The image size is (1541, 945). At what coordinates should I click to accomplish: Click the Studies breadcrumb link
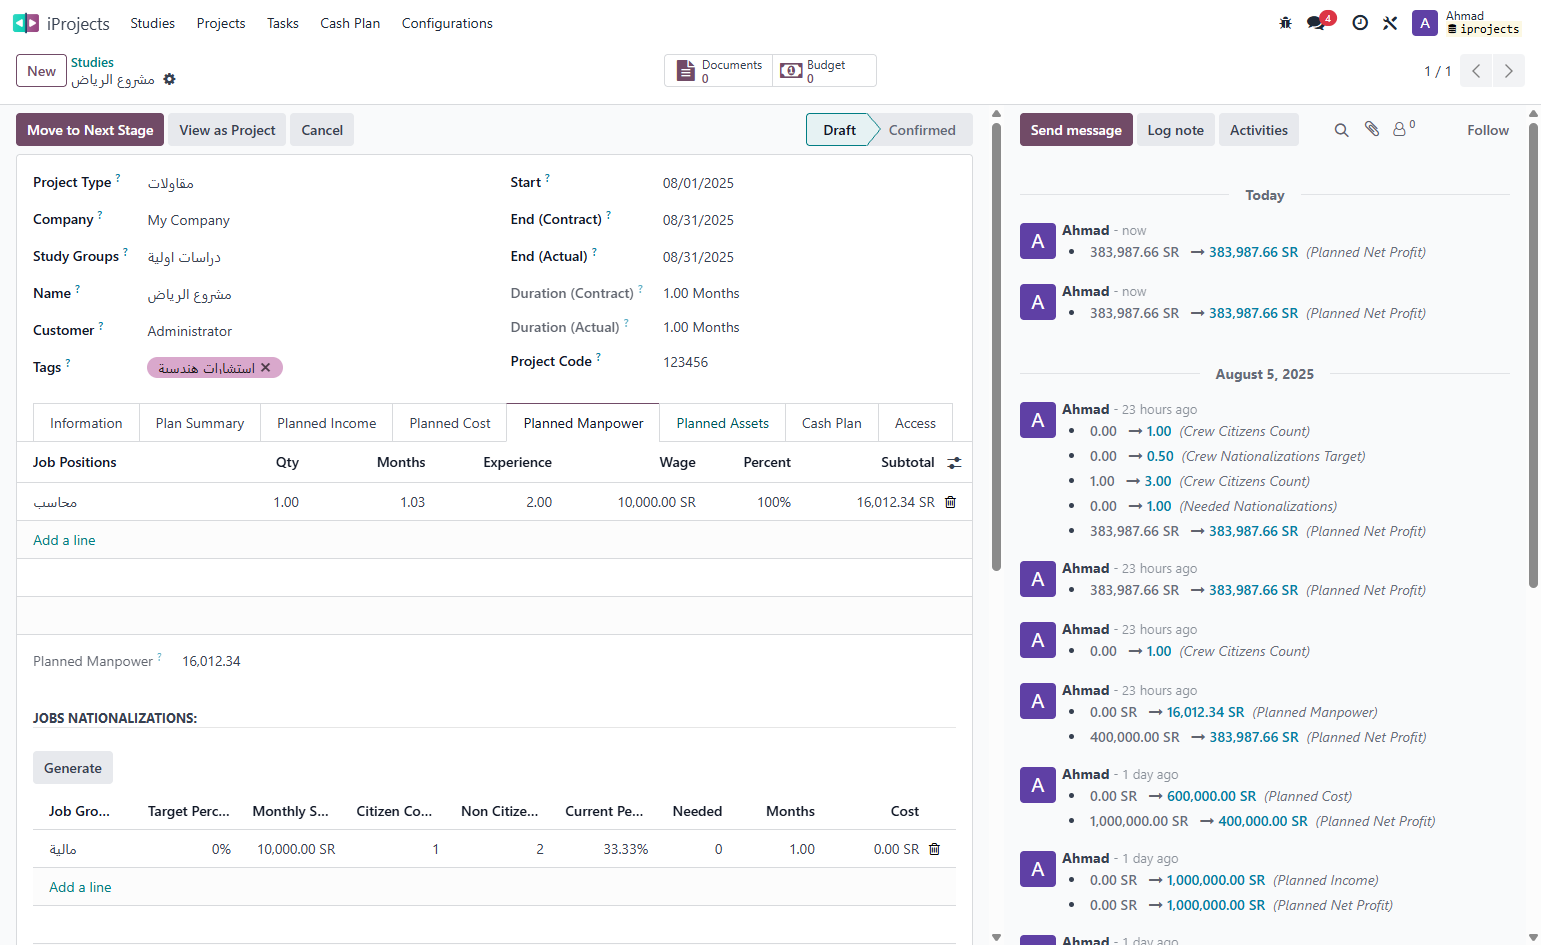point(92,62)
